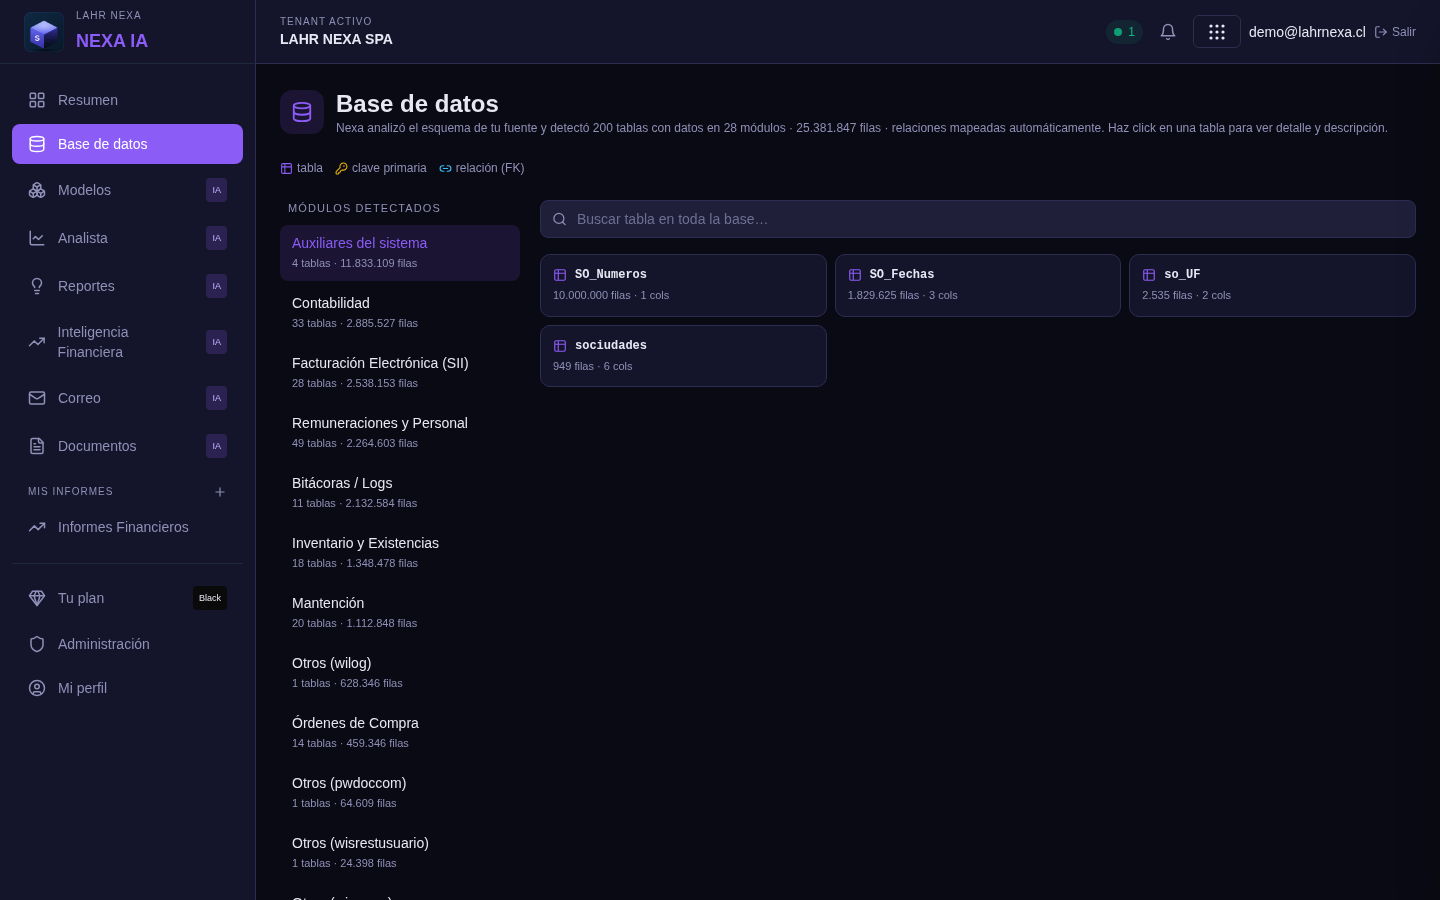Add a new informe with plus icon
Viewport: 1440px width, 900px height.
coord(220,492)
